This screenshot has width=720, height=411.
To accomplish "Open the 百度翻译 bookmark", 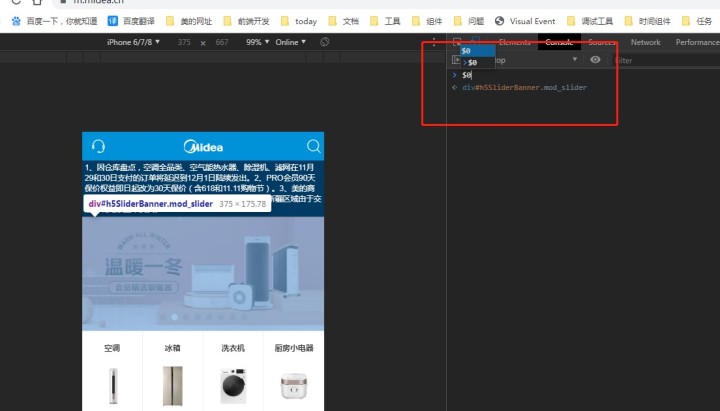I will point(131,21).
